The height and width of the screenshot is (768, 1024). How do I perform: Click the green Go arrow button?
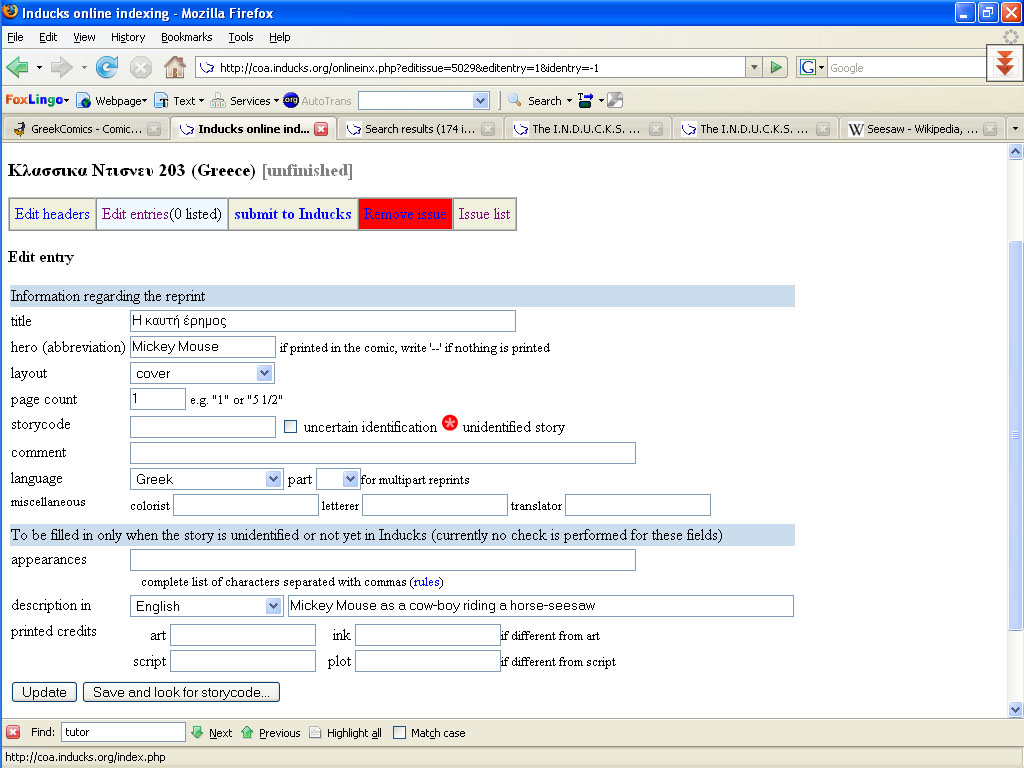point(776,67)
